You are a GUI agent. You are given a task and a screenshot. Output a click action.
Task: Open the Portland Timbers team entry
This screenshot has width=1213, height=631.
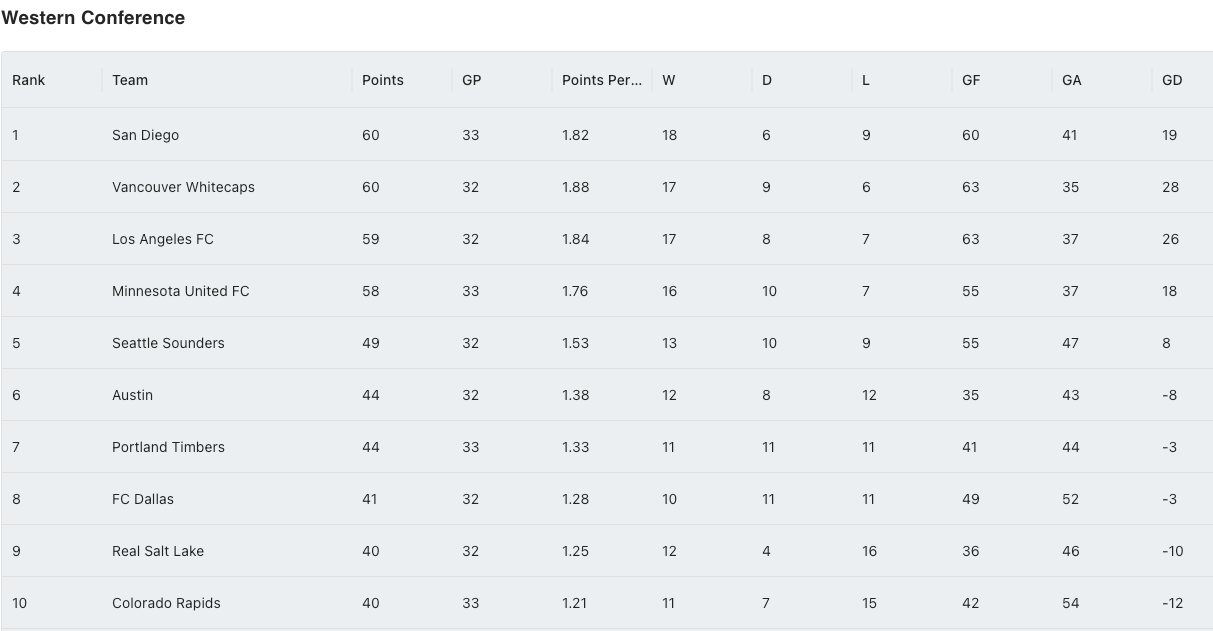[168, 447]
